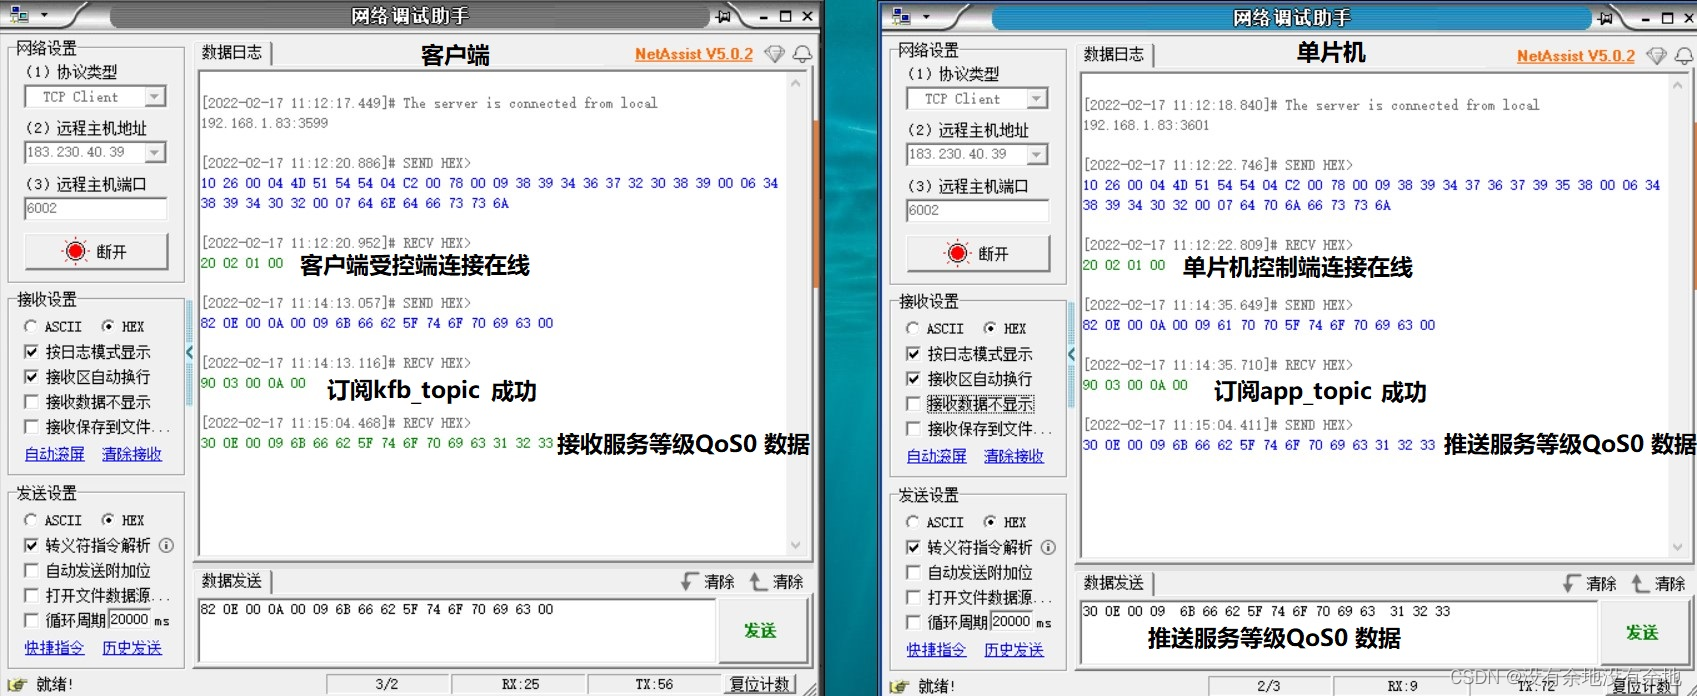The height and width of the screenshot is (696, 1697).
Task: Open NetAssist V5.0.2 link in left window
Action: [x=694, y=54]
